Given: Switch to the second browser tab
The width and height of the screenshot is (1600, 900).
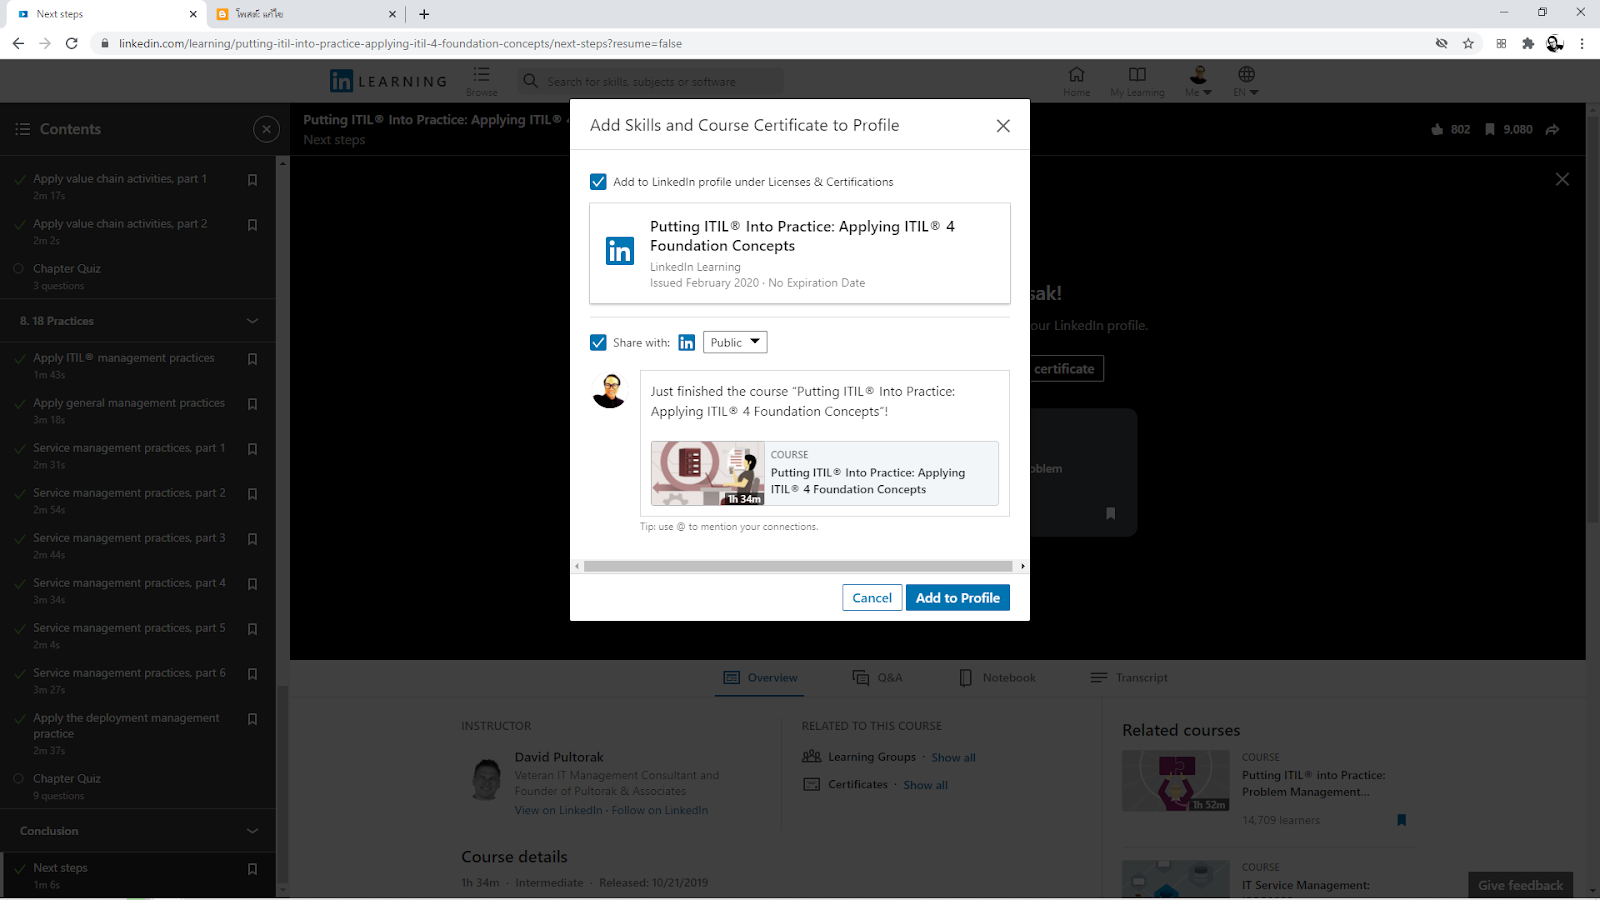Looking at the screenshot, I should click(x=305, y=14).
